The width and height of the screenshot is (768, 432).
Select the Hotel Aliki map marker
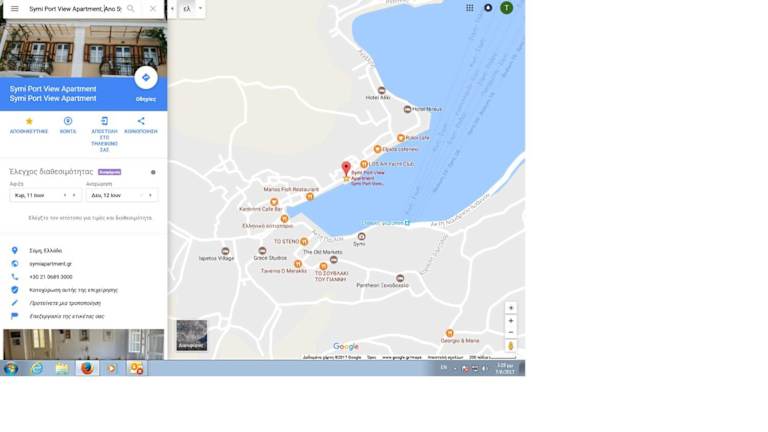(382, 91)
